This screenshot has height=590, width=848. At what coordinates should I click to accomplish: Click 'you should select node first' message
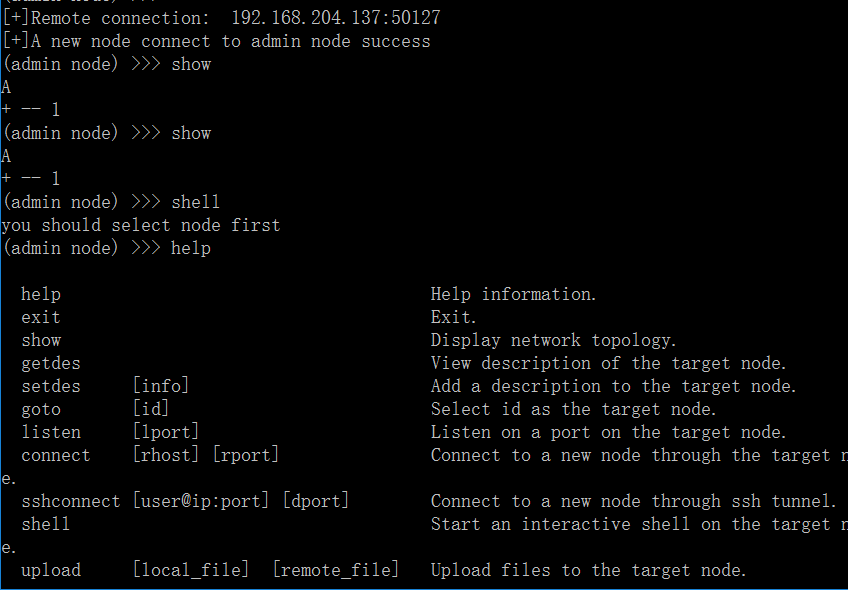click(141, 225)
